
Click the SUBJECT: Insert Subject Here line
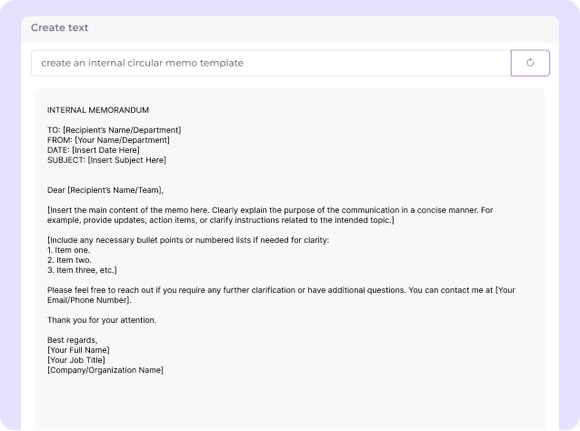pyautogui.click(x=107, y=160)
